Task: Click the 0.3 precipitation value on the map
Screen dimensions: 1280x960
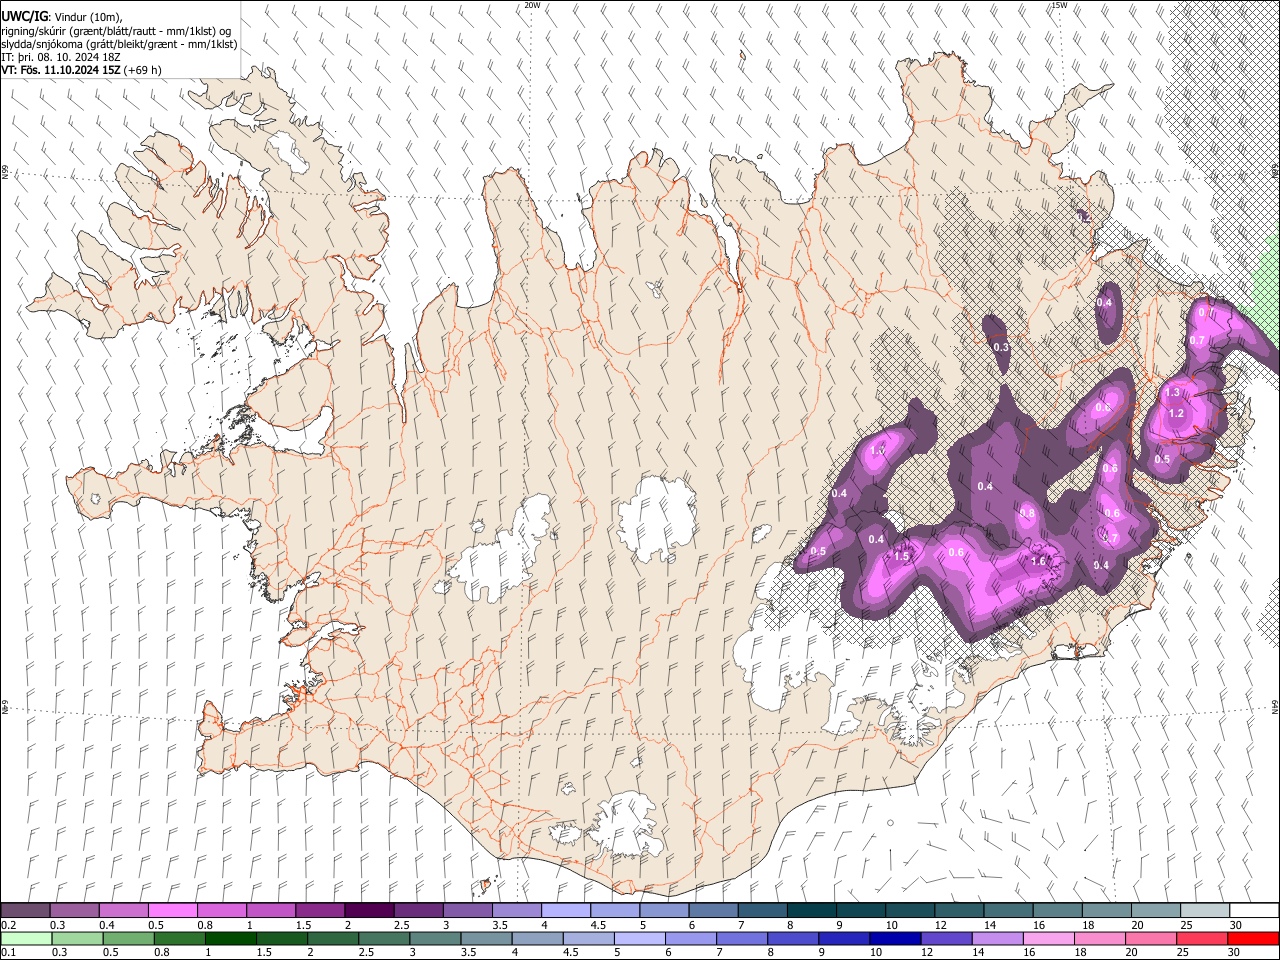Action: pos(1001,347)
